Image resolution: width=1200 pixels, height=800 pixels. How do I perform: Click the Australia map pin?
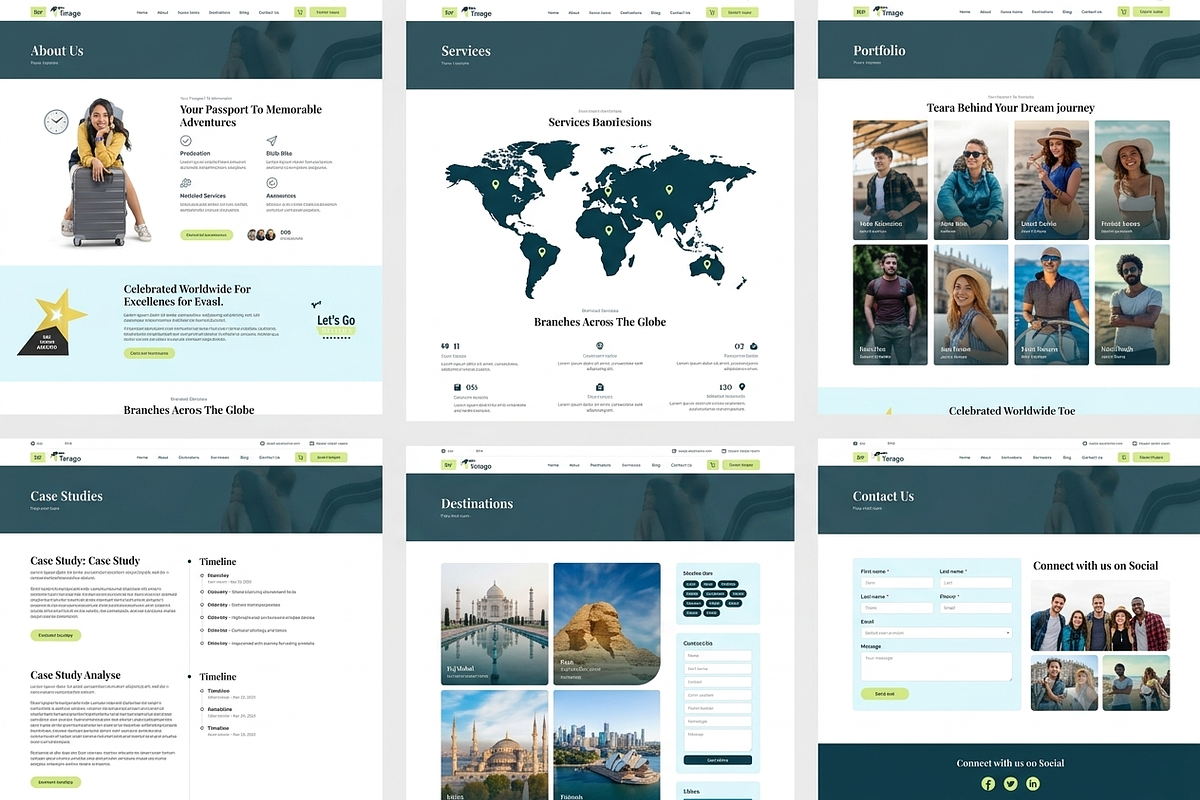tap(707, 264)
